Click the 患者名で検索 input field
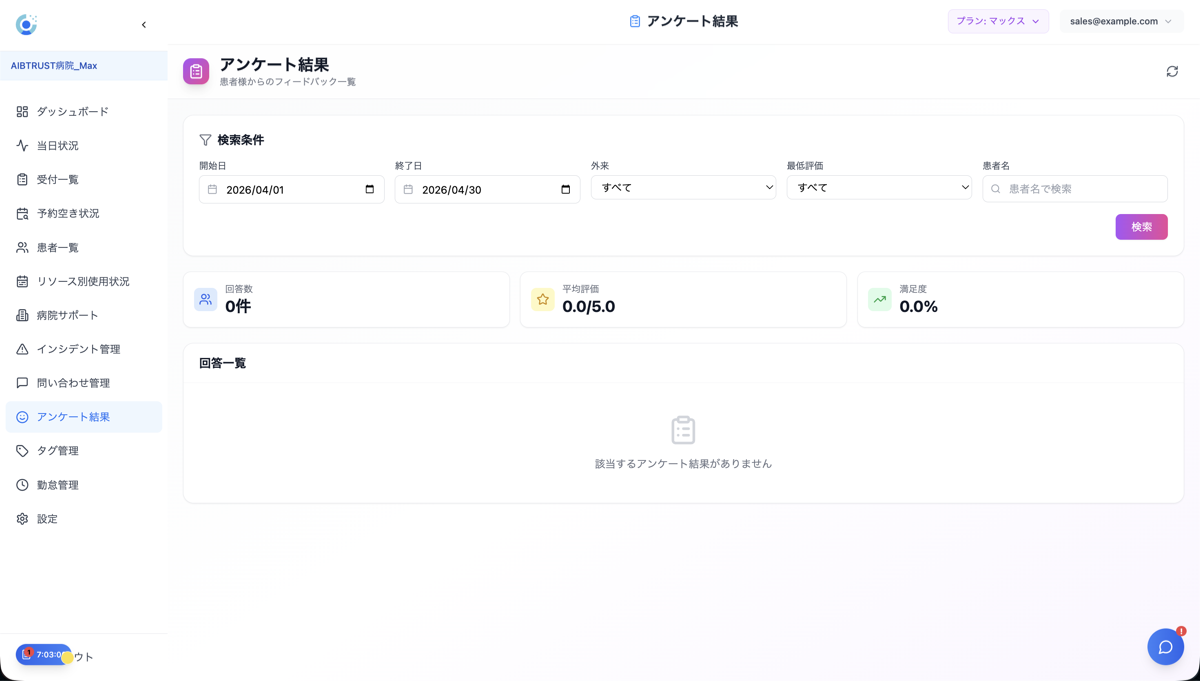 (x=1075, y=188)
